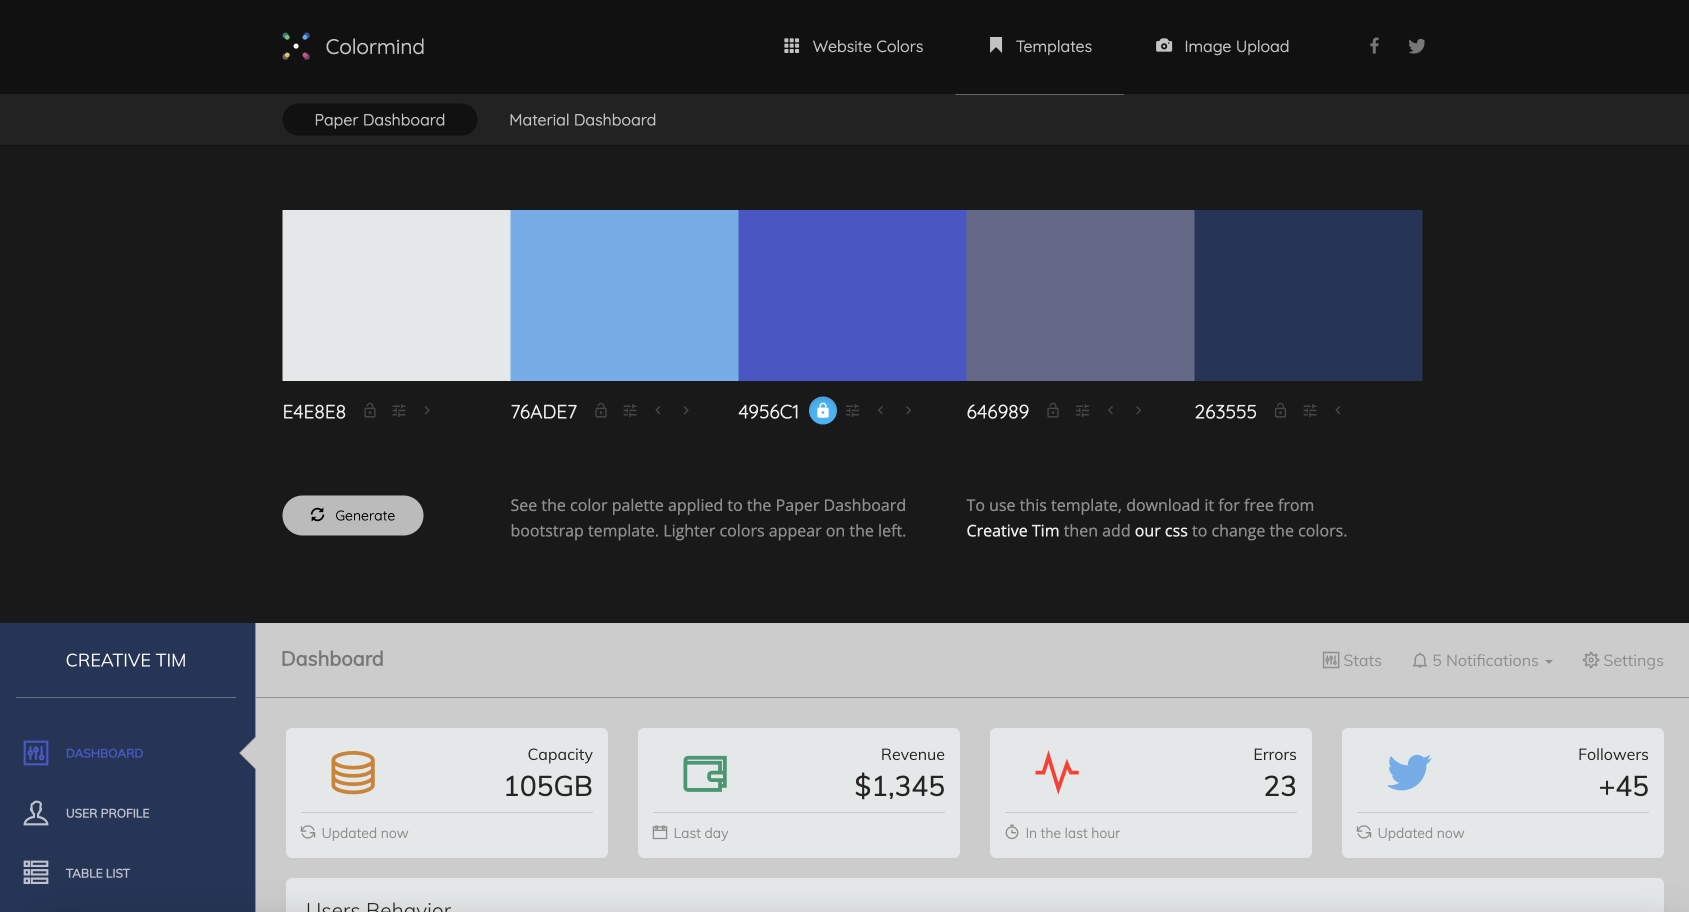Viewport: 1689px width, 912px height.
Task: Select the light blue 76ADE7 swatch
Action: 623,295
